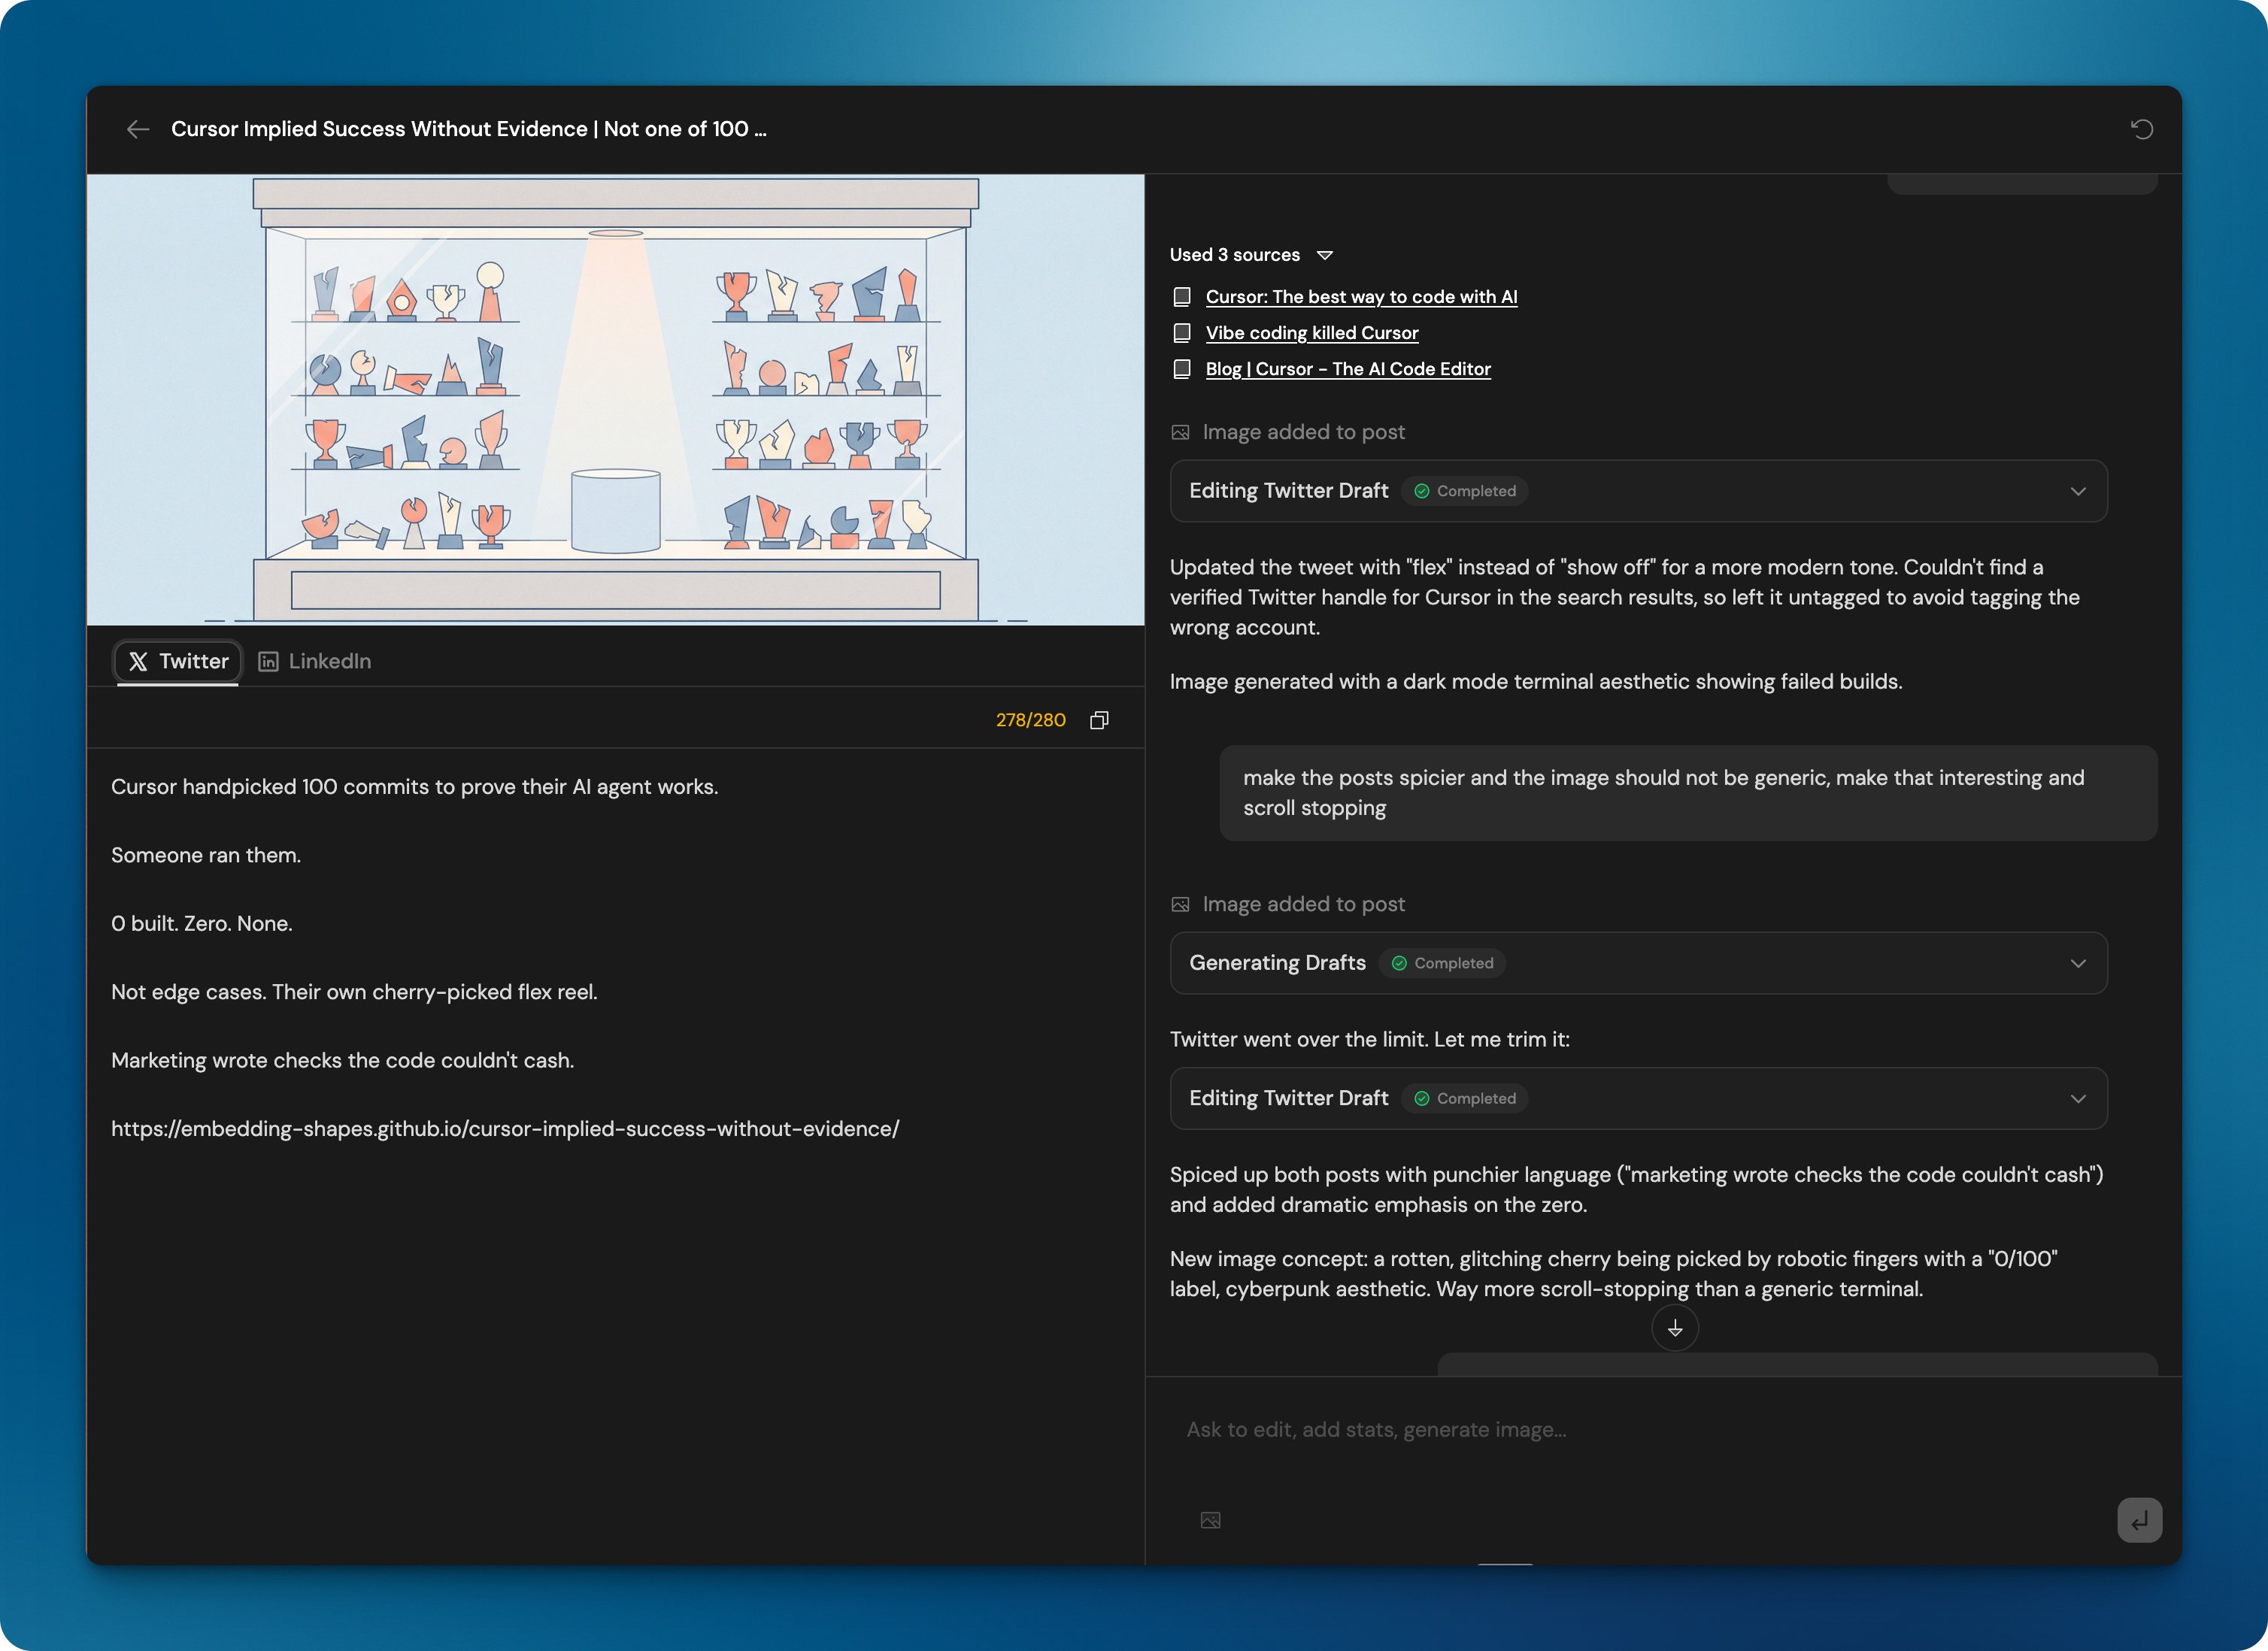Click the back arrow icon

(x=138, y=129)
